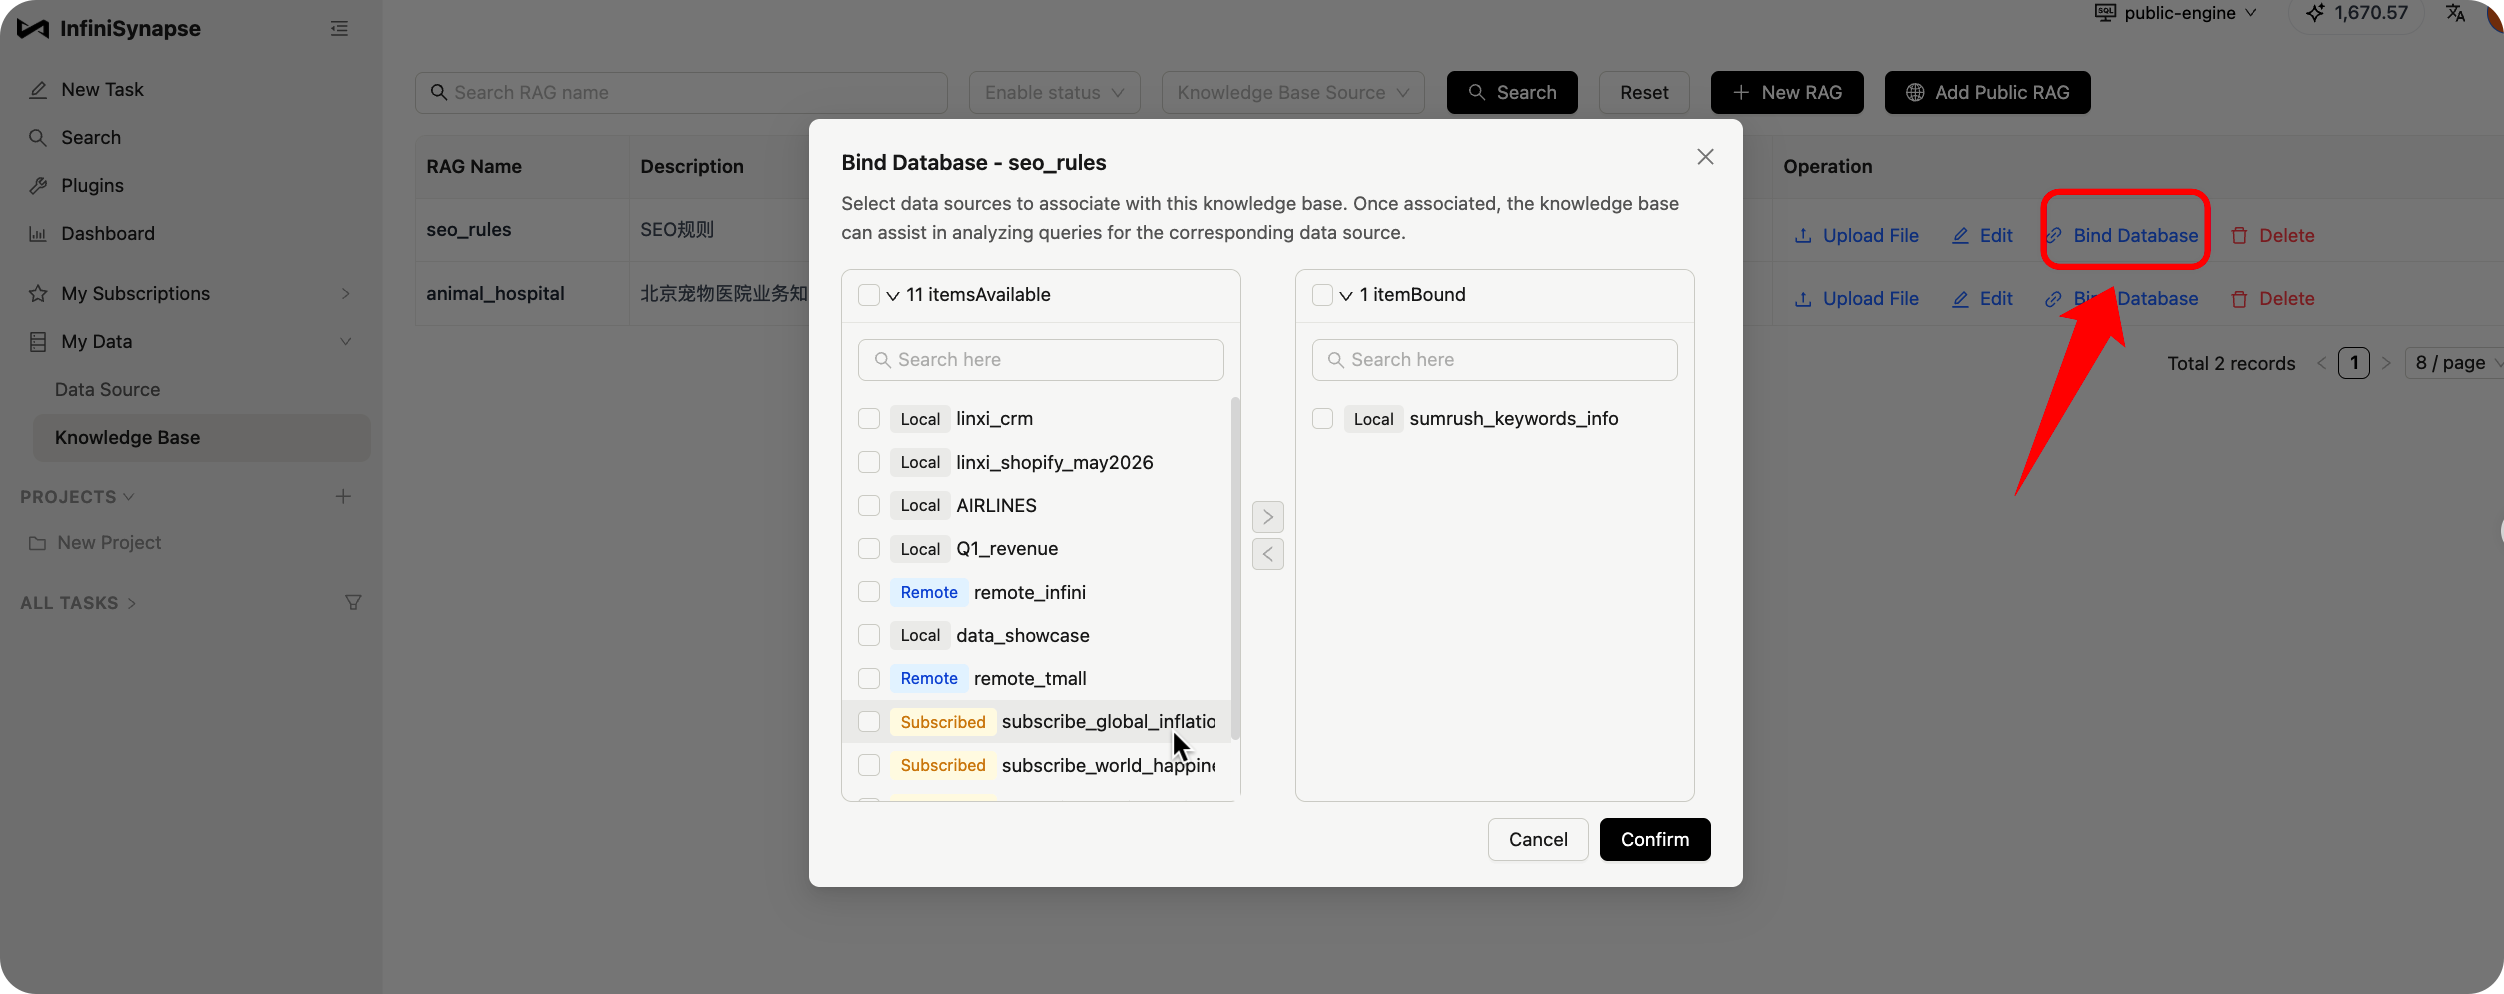This screenshot has height=994, width=2504.
Task: Edit the animal_hospital knowledge base
Action: (x=1982, y=298)
